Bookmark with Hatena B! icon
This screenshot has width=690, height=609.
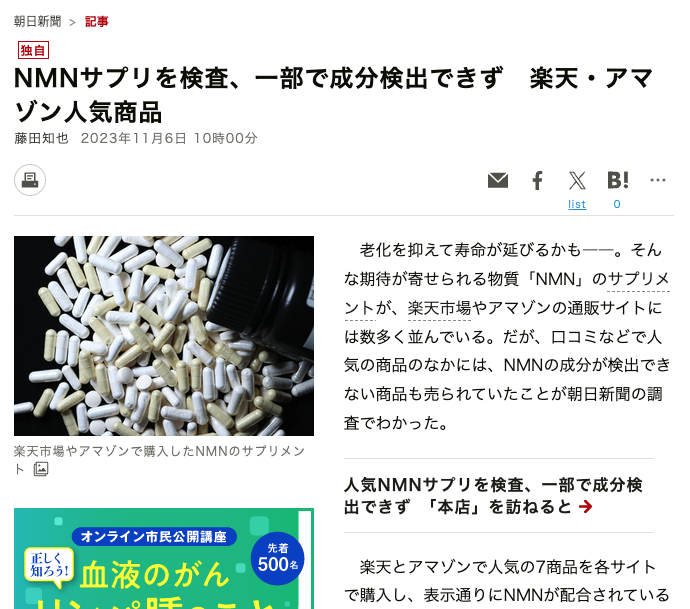click(617, 180)
